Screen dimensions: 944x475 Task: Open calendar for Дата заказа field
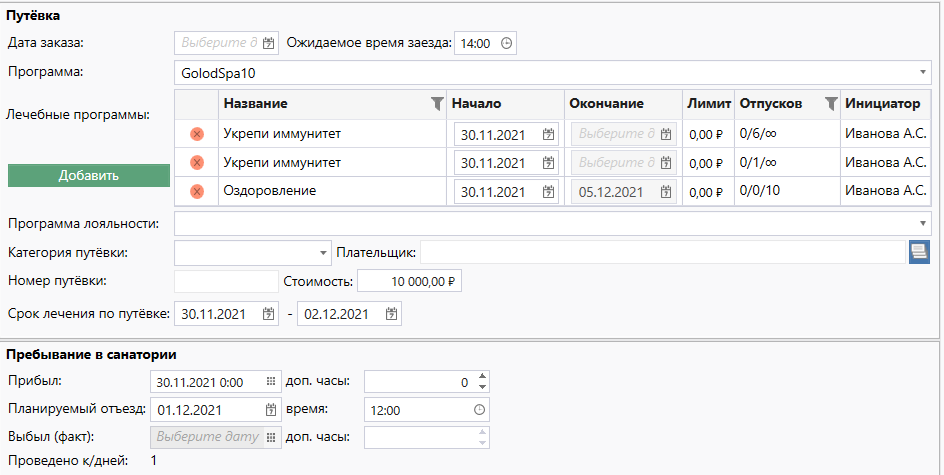coord(268,44)
